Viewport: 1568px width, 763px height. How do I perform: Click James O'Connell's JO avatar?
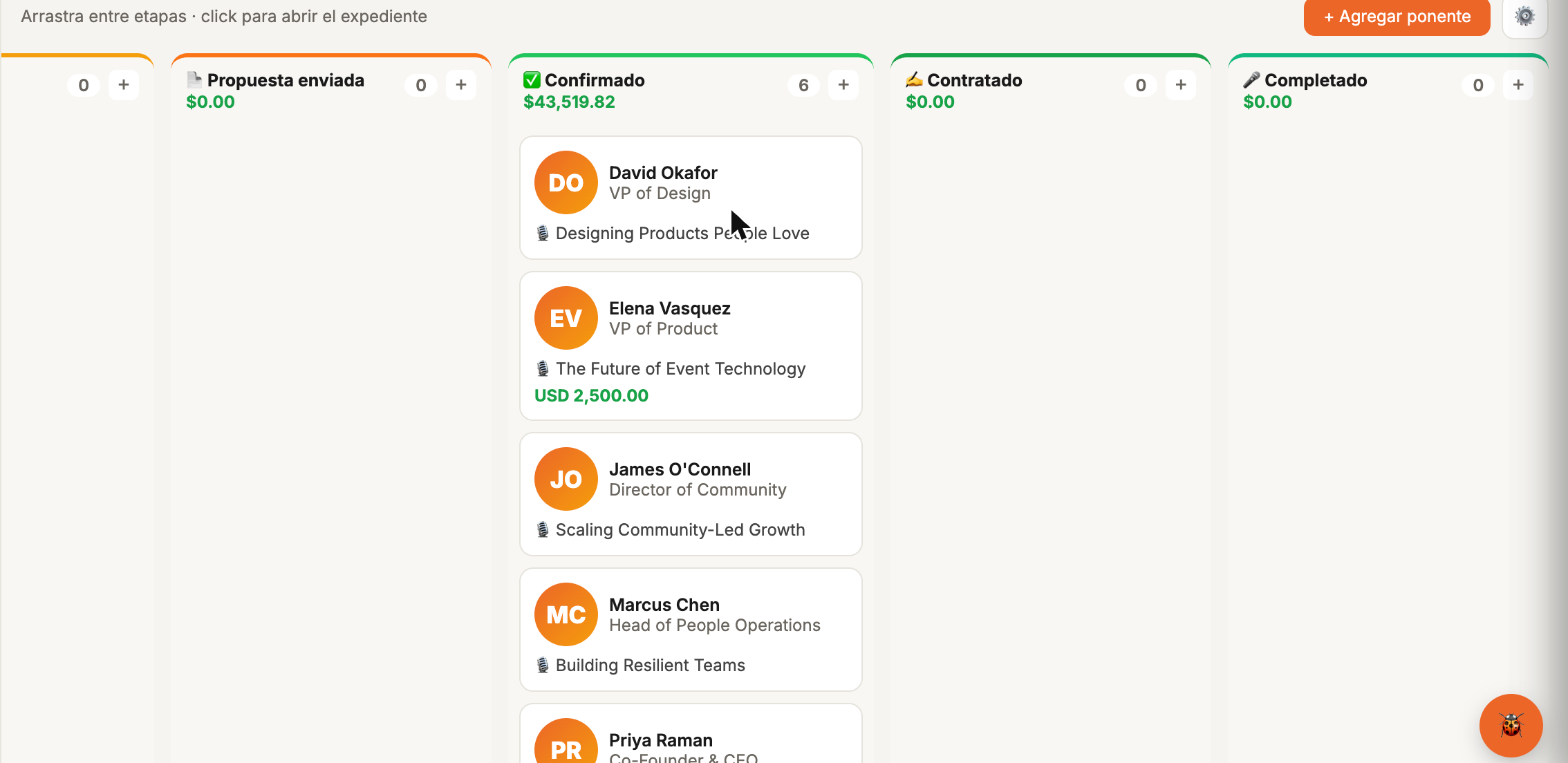pos(566,479)
